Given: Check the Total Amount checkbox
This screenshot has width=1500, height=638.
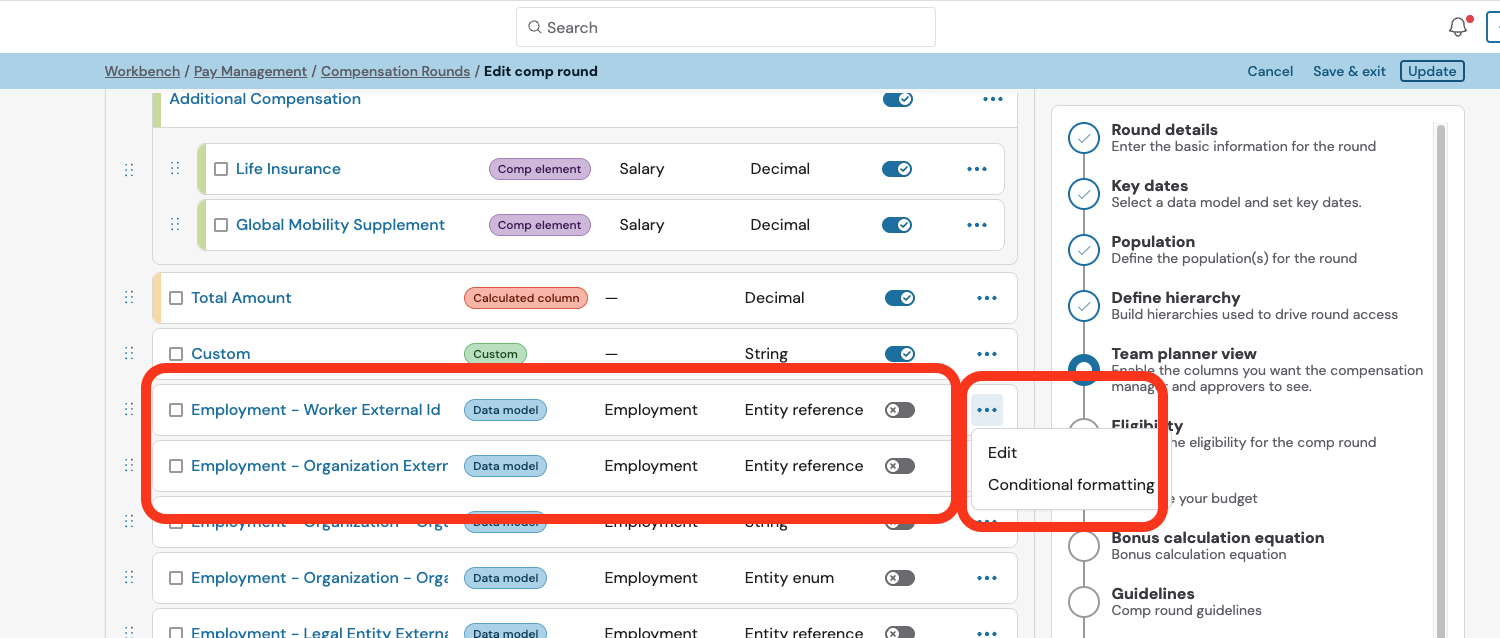Looking at the screenshot, I should [176, 298].
